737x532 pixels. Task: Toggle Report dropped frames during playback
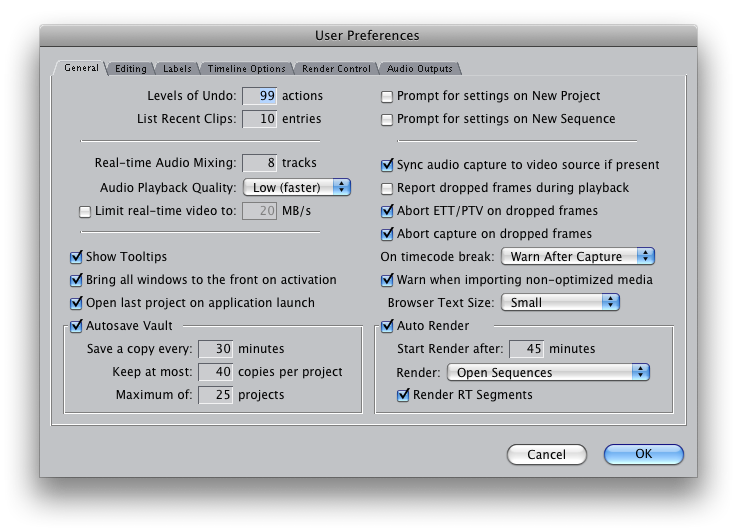click(x=388, y=188)
